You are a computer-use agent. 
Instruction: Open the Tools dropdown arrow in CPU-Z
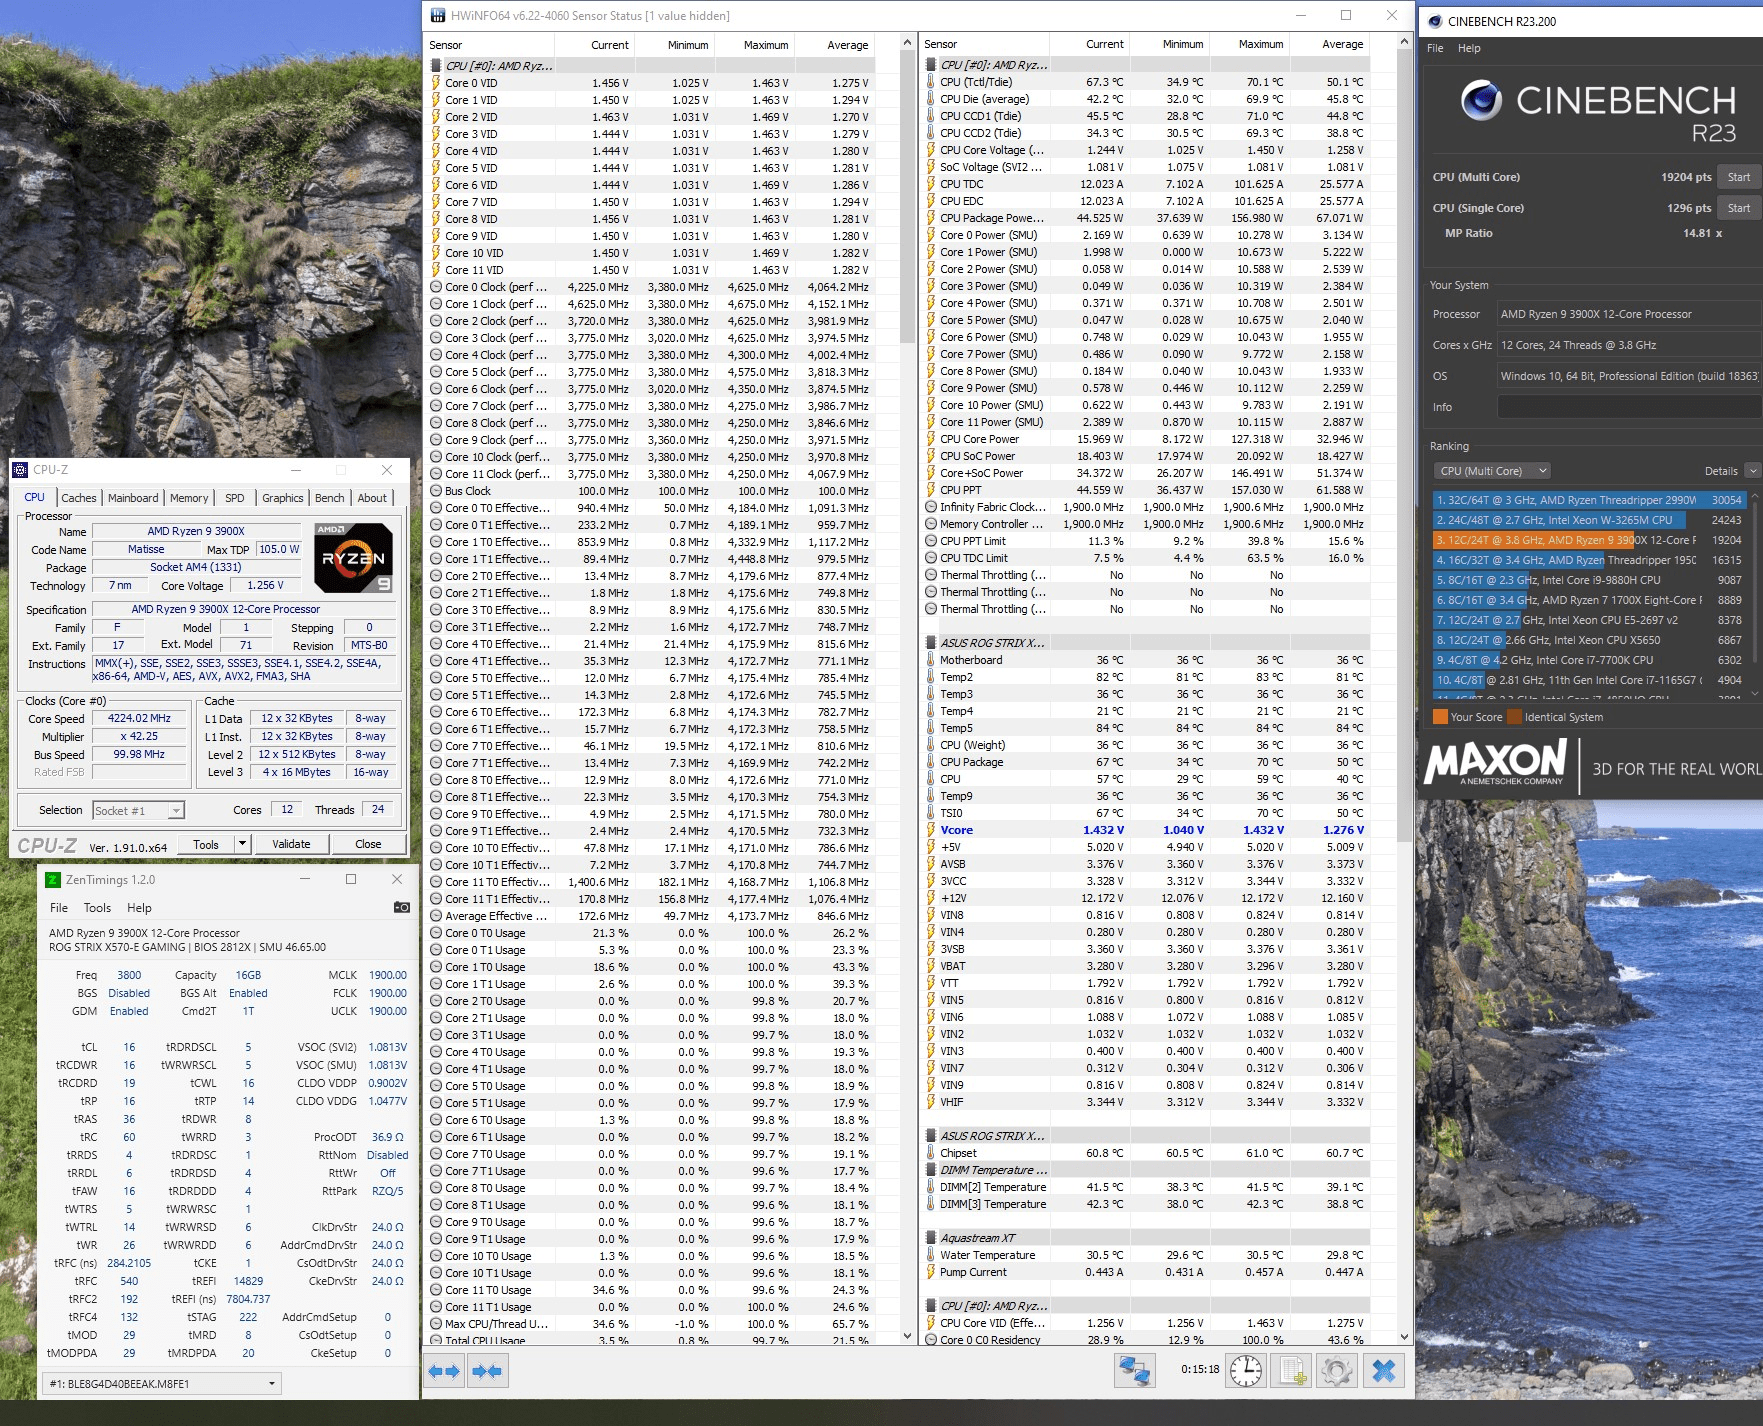click(x=242, y=844)
